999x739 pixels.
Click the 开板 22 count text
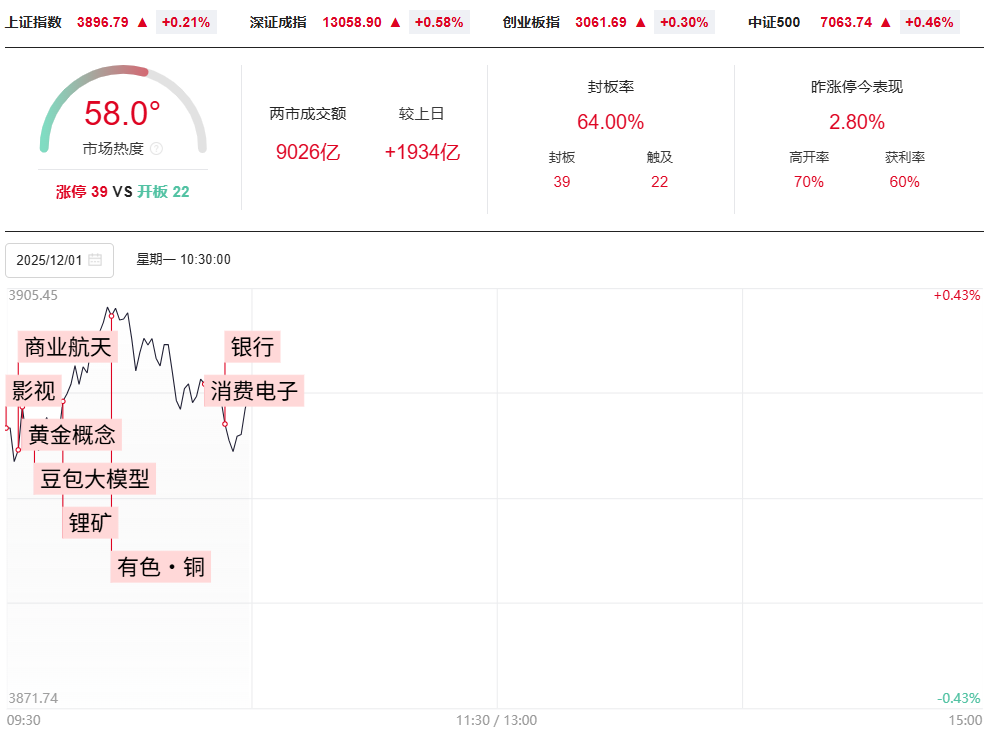pos(163,192)
